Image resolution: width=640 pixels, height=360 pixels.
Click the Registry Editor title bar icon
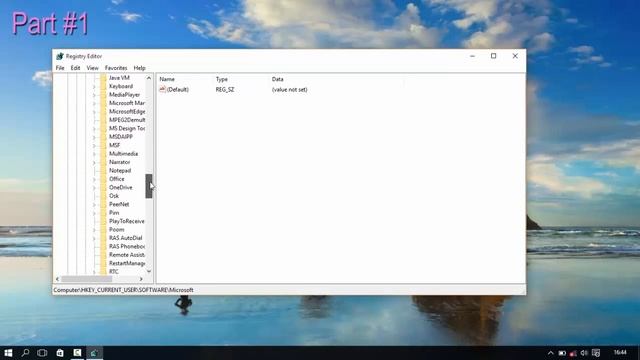point(60,56)
